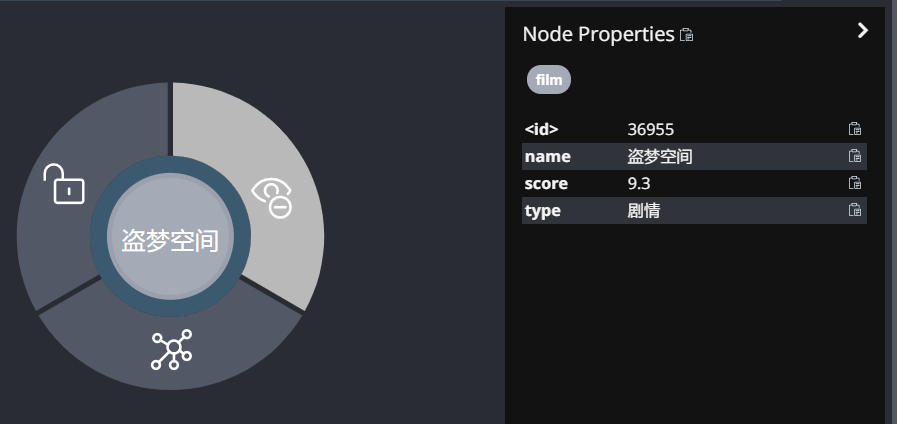The width and height of the screenshot is (897, 424).
Task: Collapse the Node Properties panel chevron
Action: point(863,30)
